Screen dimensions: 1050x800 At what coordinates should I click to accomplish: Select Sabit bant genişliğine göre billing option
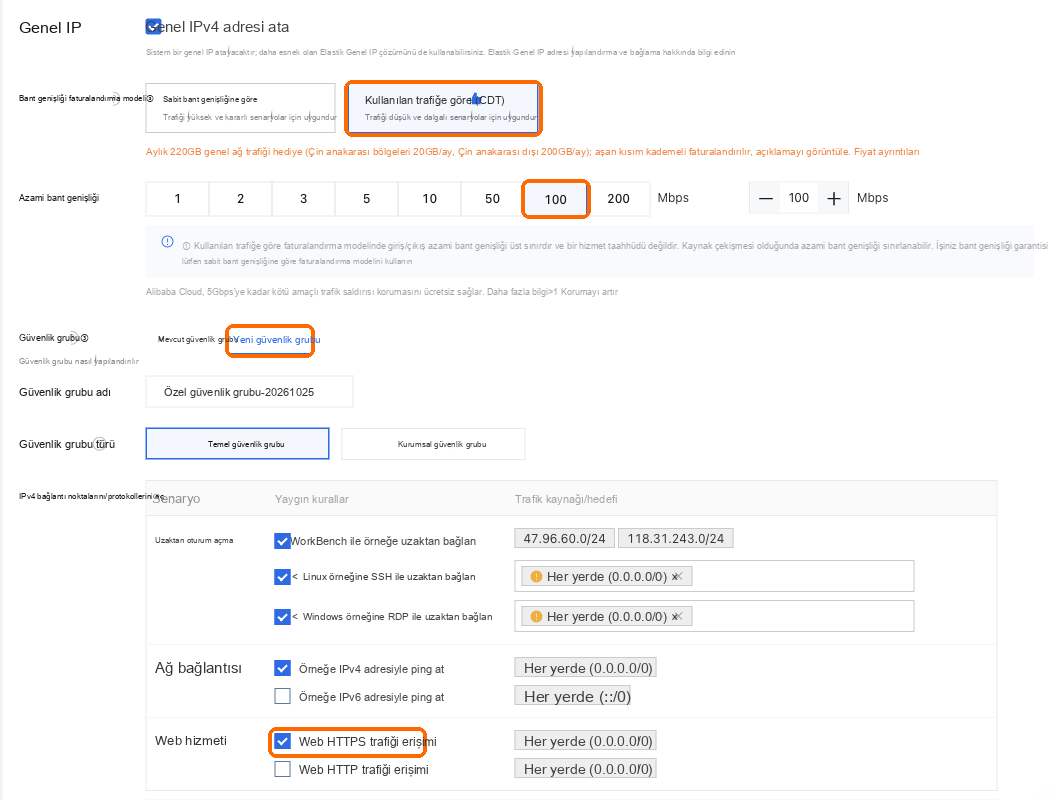click(240, 108)
